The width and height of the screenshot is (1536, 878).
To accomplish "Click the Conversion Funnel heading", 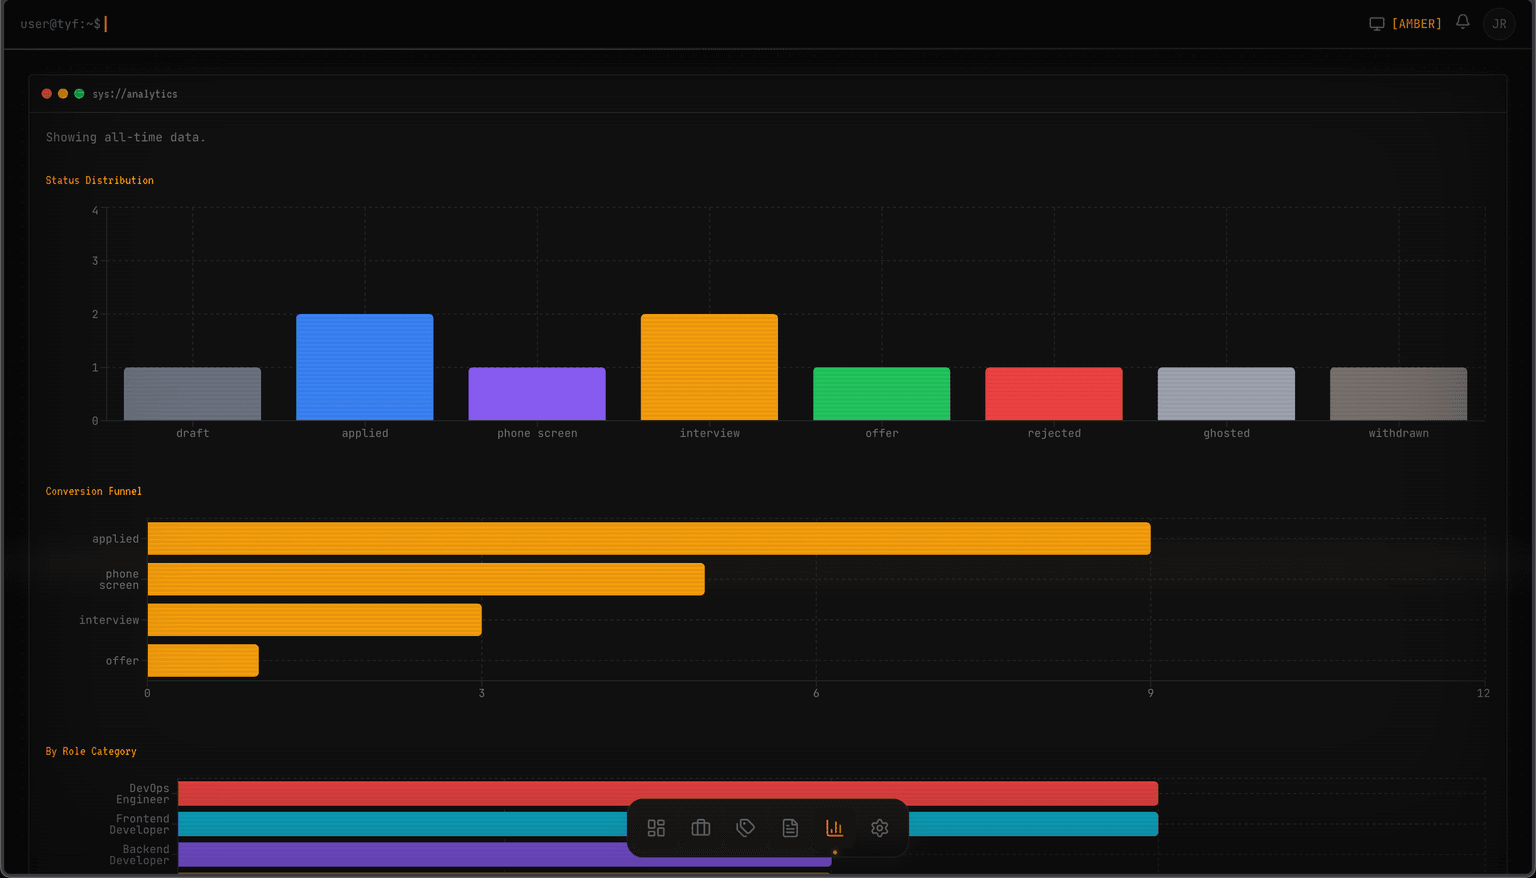I will (x=93, y=491).
